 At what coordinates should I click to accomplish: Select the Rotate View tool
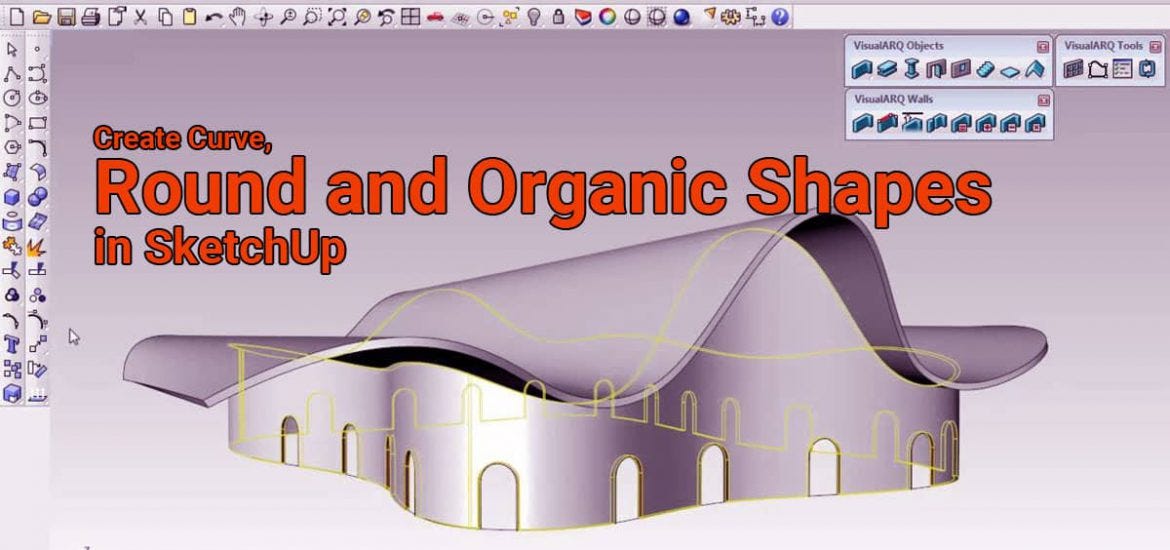(x=263, y=17)
